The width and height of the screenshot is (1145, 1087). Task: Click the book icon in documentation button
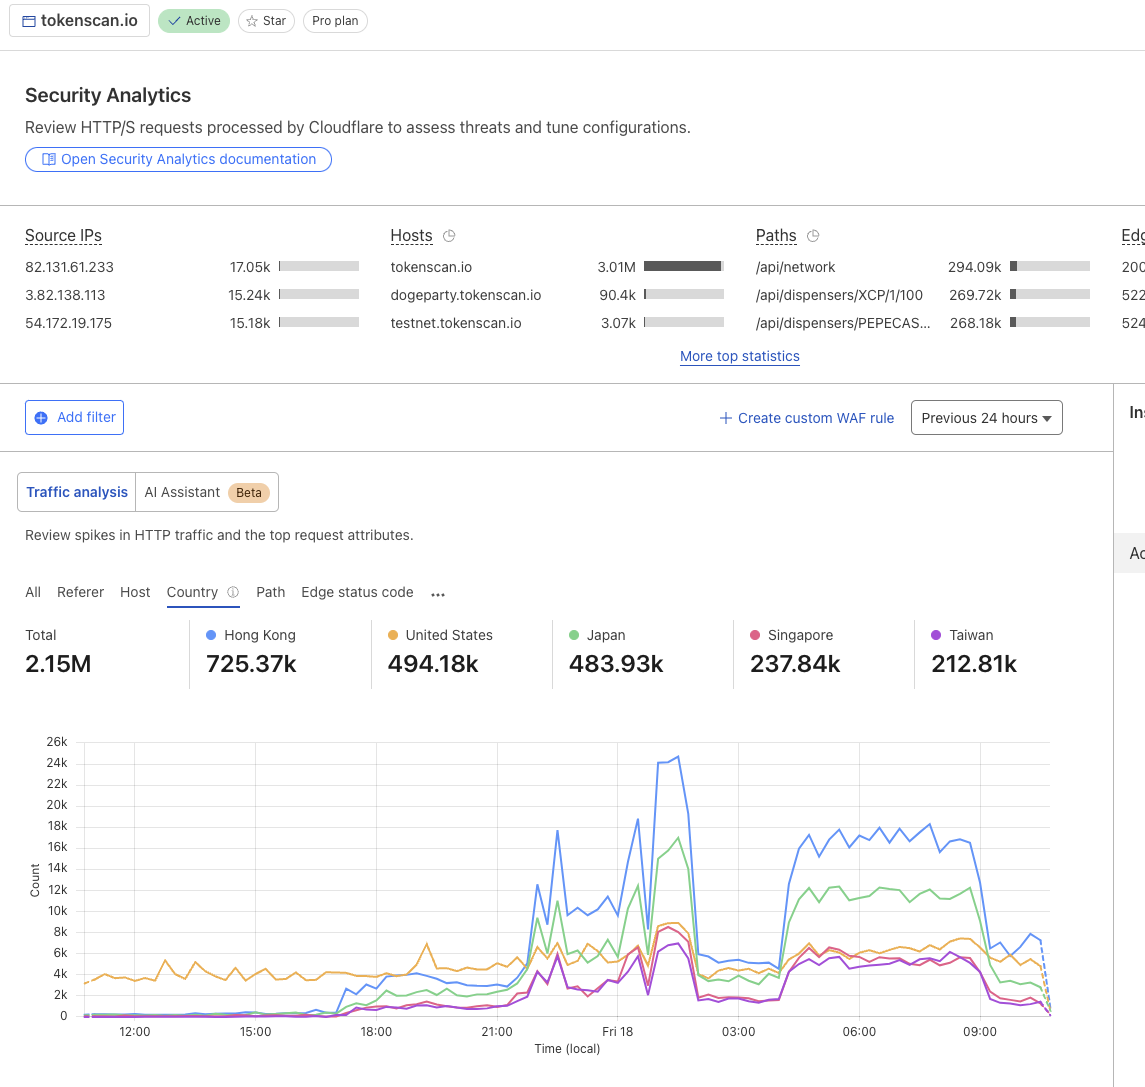tap(49, 159)
